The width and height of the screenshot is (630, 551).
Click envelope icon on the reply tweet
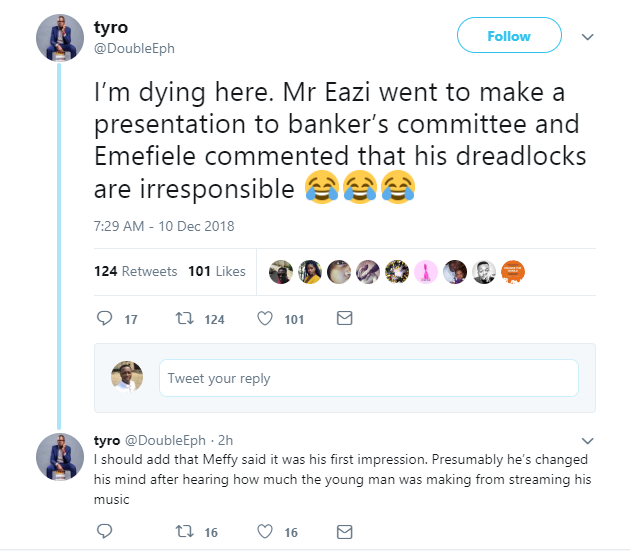[x=344, y=532]
